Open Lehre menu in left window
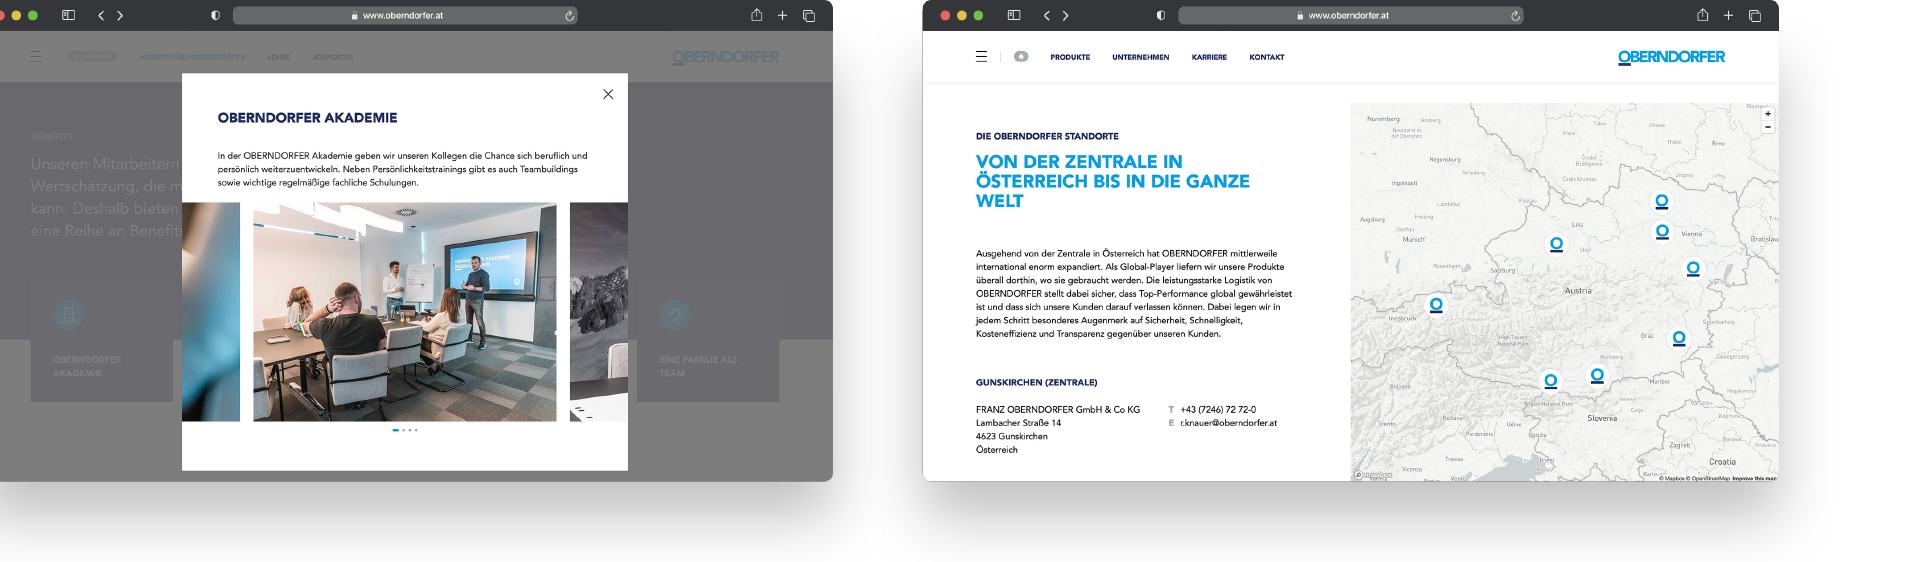Screen dimensions: 1920x562 tap(279, 57)
